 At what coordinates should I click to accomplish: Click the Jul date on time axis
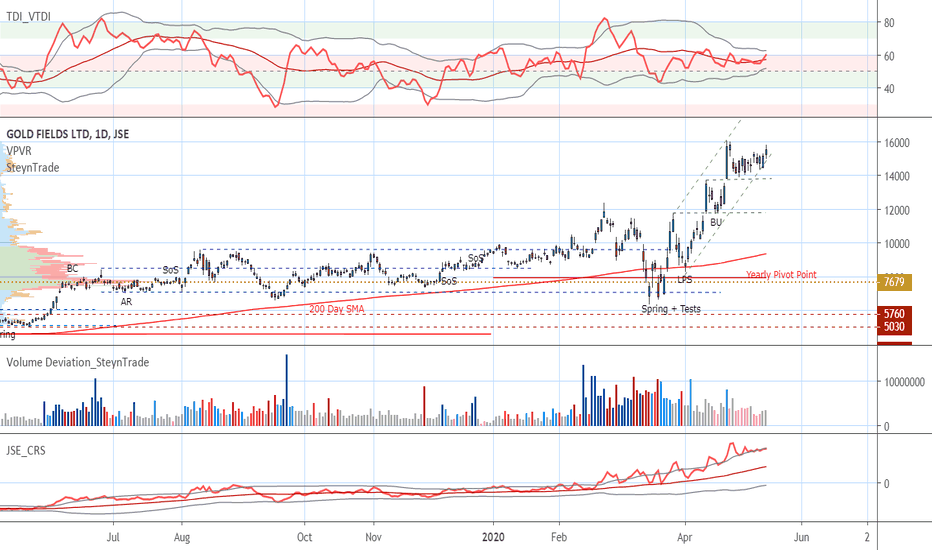point(113,537)
